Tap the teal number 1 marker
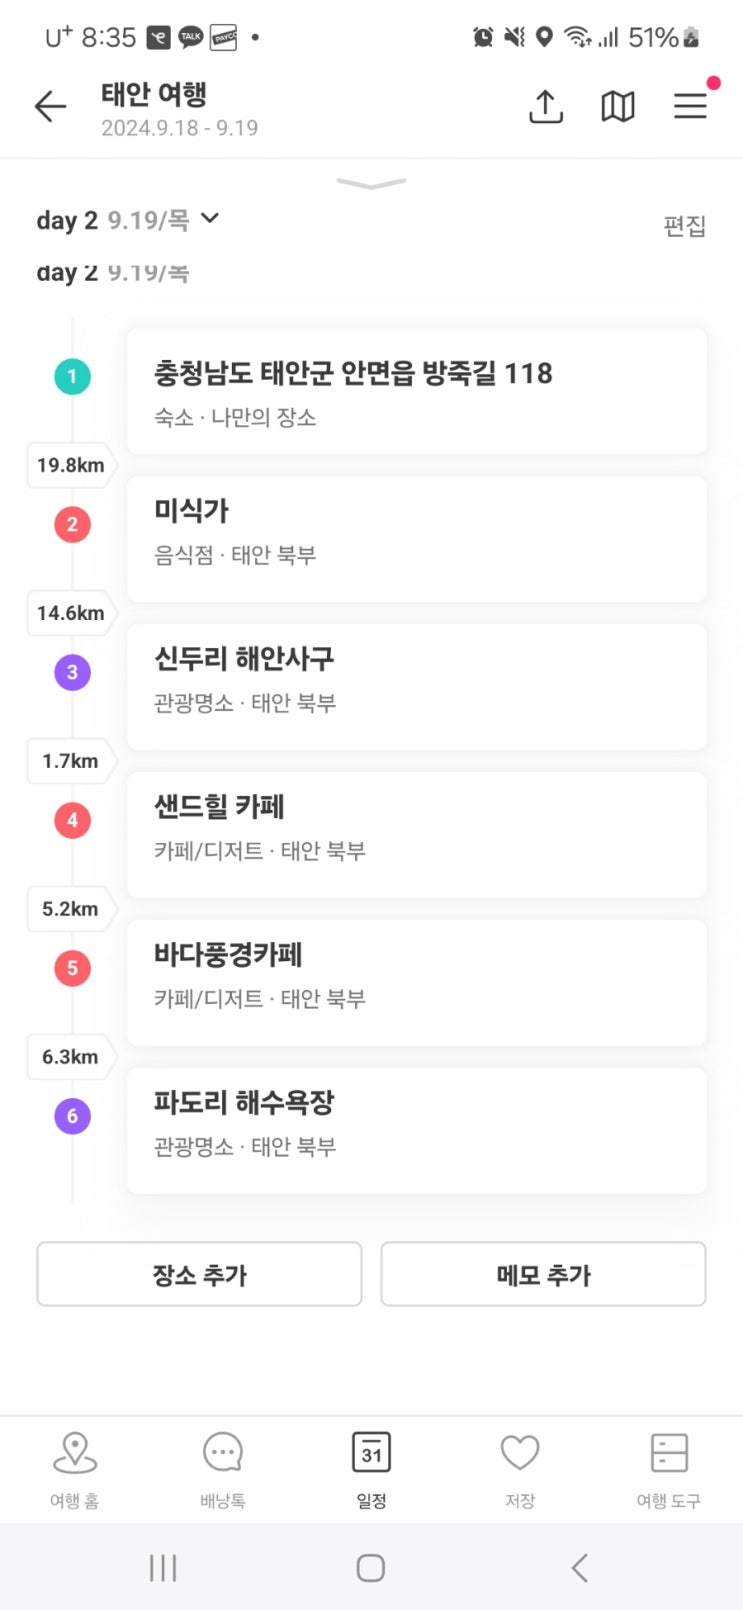743x1610 pixels. point(72,377)
